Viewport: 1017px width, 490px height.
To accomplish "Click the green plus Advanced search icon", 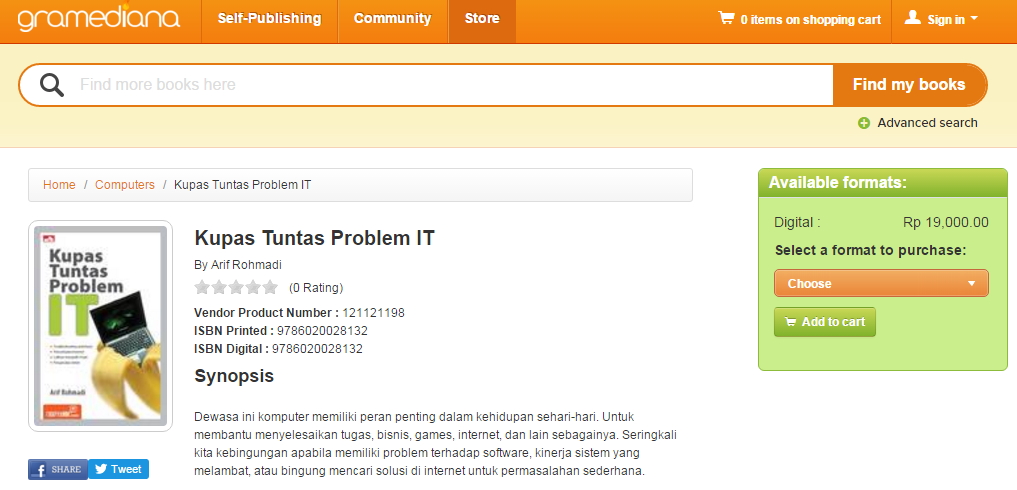I will pos(864,123).
